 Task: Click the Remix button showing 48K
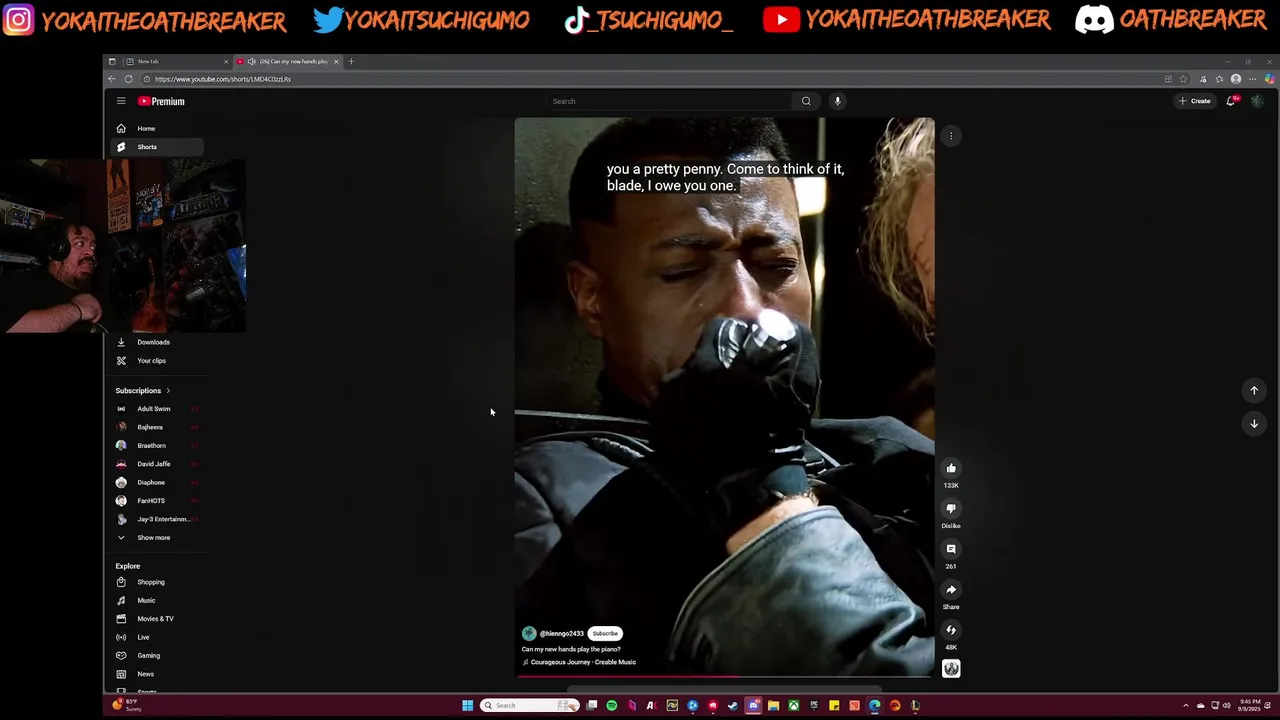point(951,630)
